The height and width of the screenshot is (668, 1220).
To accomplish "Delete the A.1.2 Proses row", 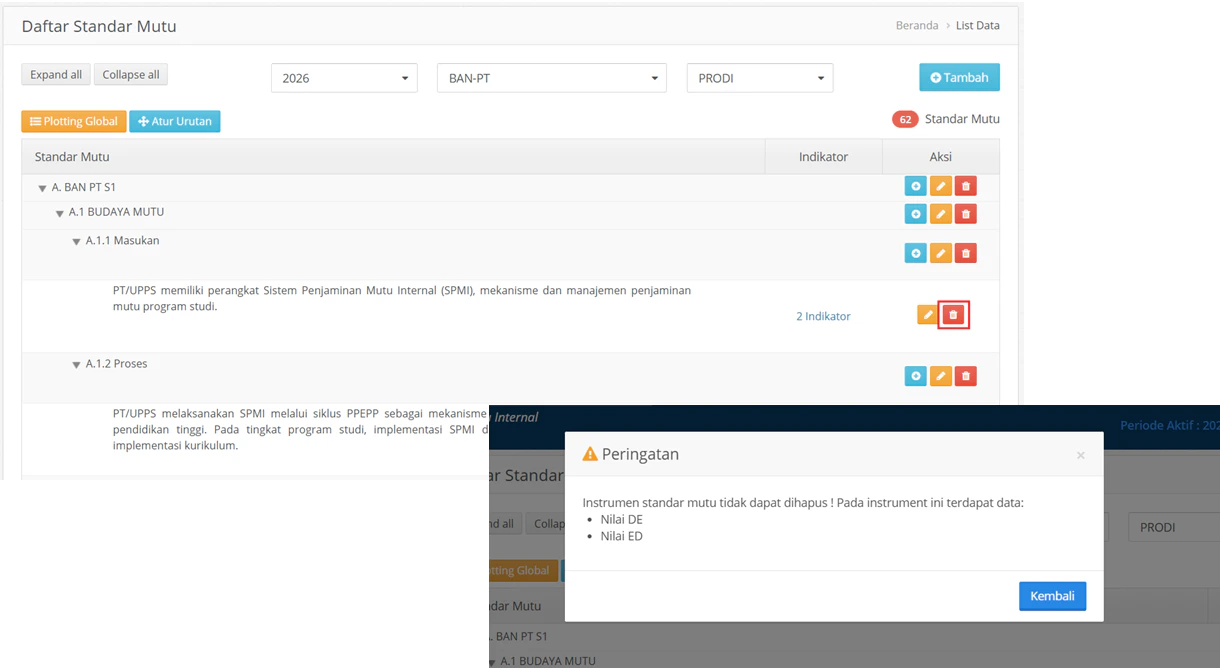I will (965, 375).
